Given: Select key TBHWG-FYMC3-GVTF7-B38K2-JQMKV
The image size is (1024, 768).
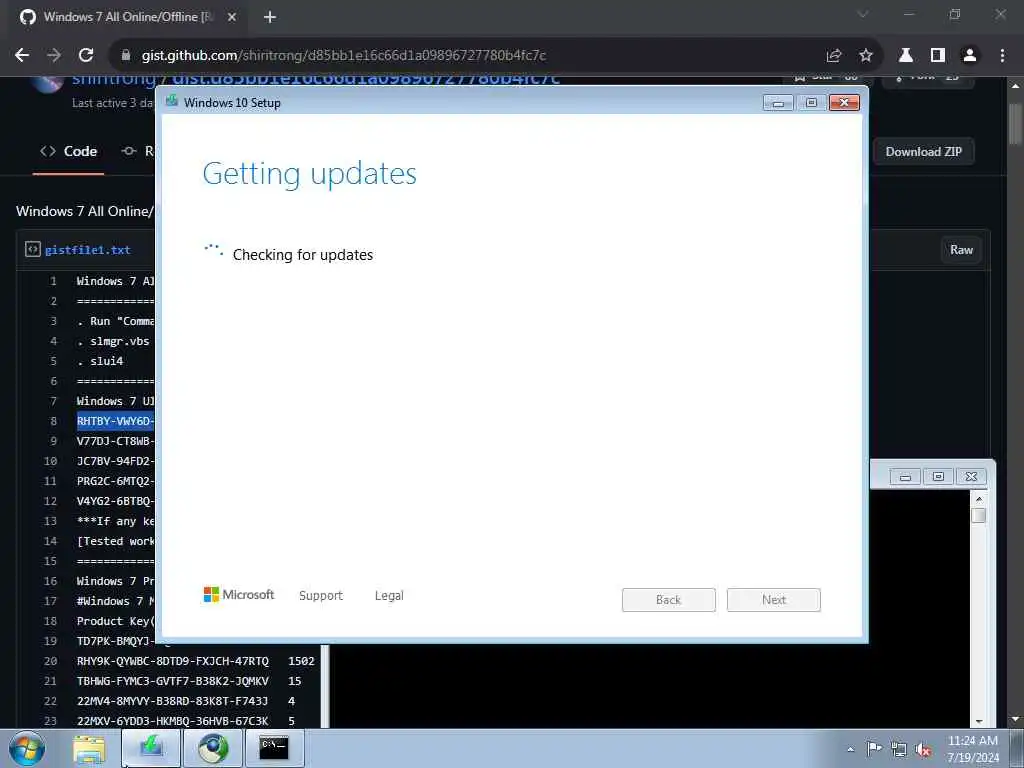Looking at the screenshot, I should point(172,681).
